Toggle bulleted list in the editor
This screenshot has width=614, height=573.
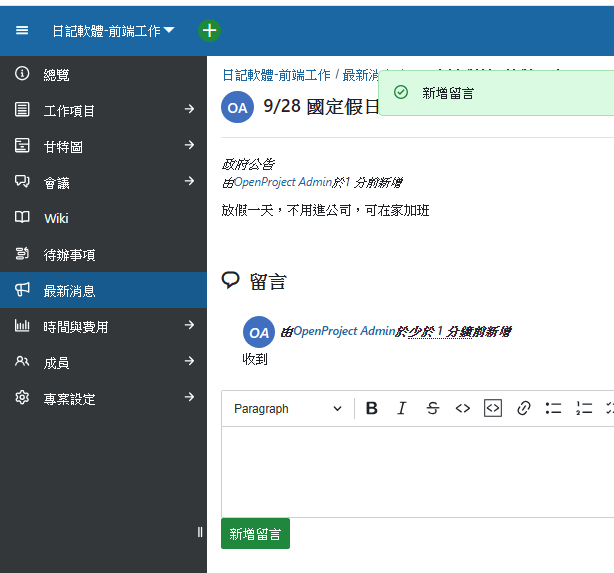coord(554,409)
